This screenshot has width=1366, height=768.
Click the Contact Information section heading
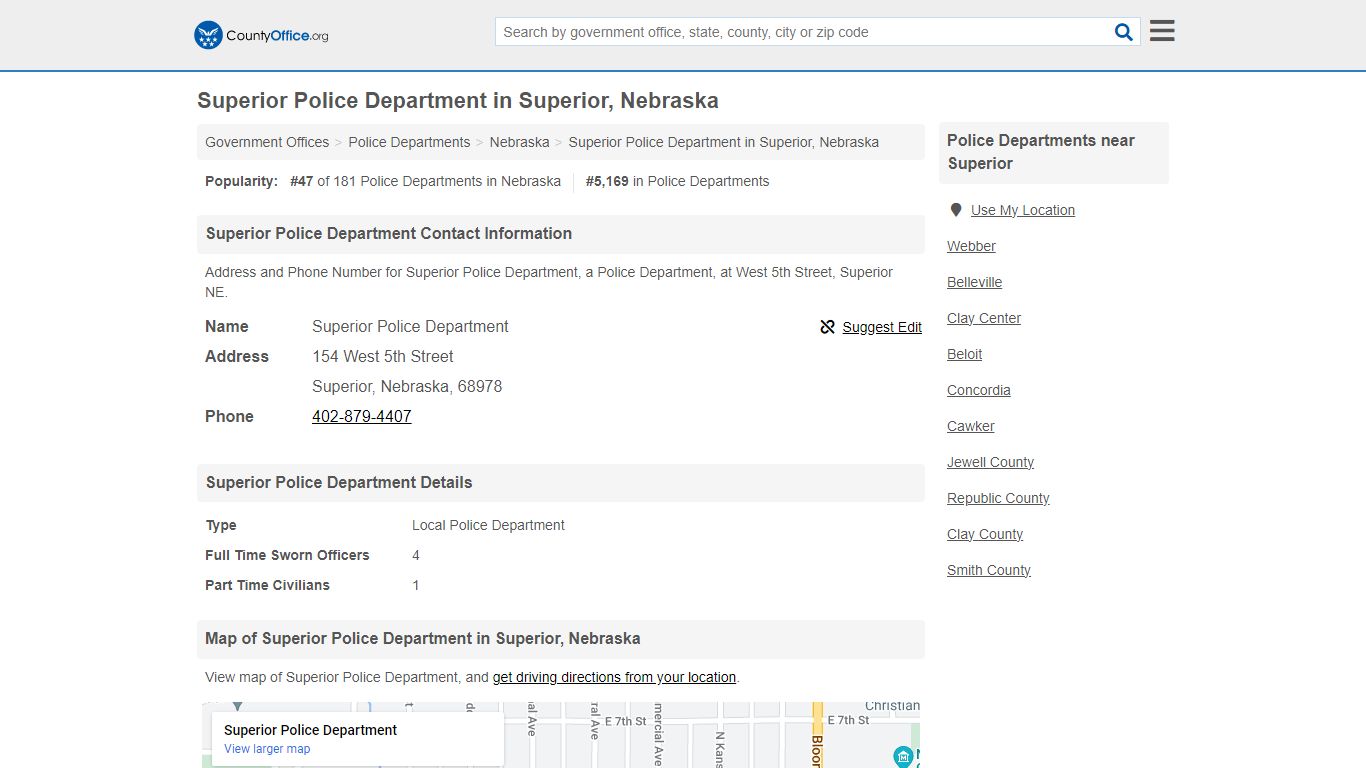[389, 233]
